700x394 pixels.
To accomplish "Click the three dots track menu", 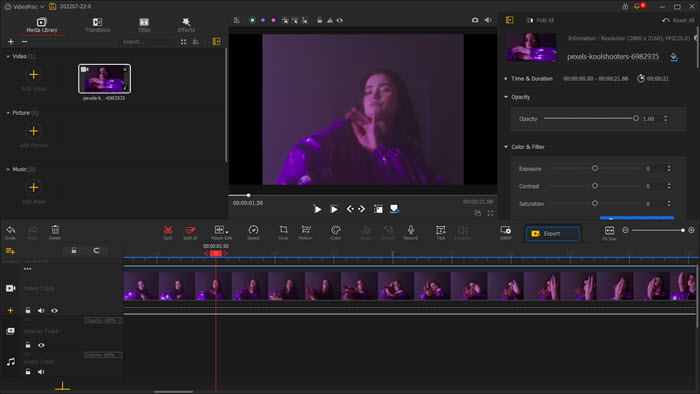I will click(x=28, y=269).
